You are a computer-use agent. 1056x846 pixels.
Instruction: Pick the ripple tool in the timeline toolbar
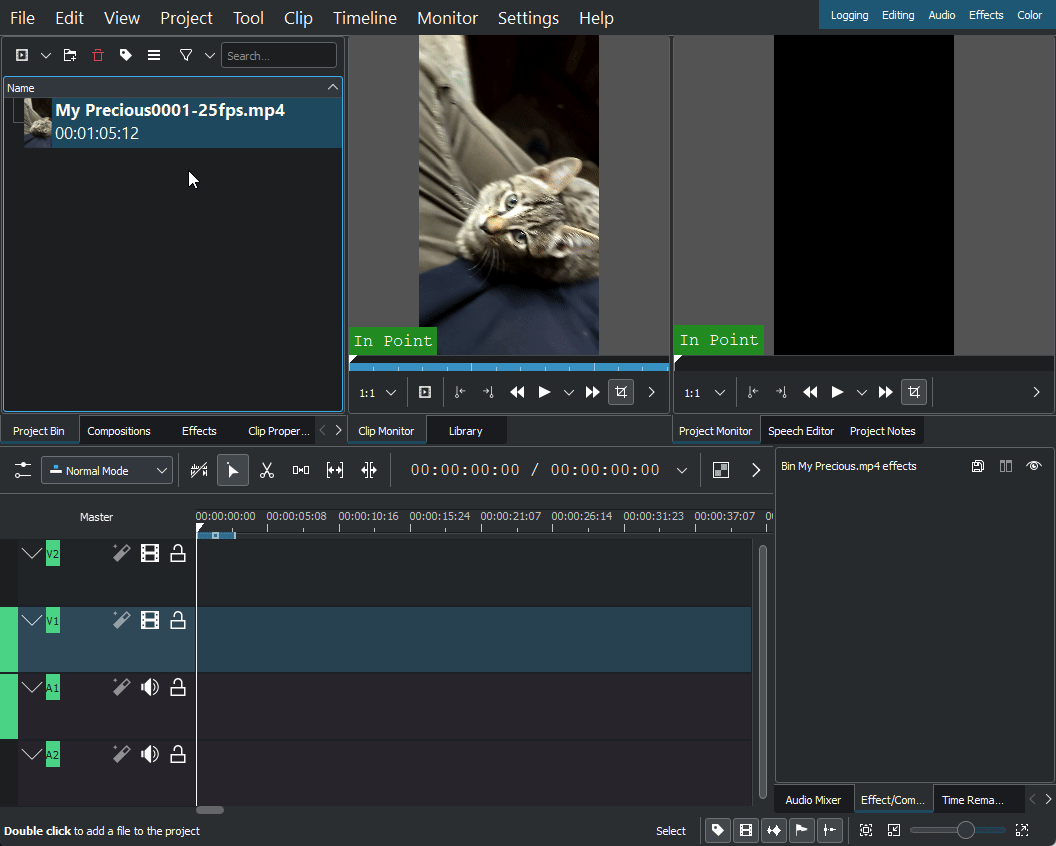(x=368, y=470)
